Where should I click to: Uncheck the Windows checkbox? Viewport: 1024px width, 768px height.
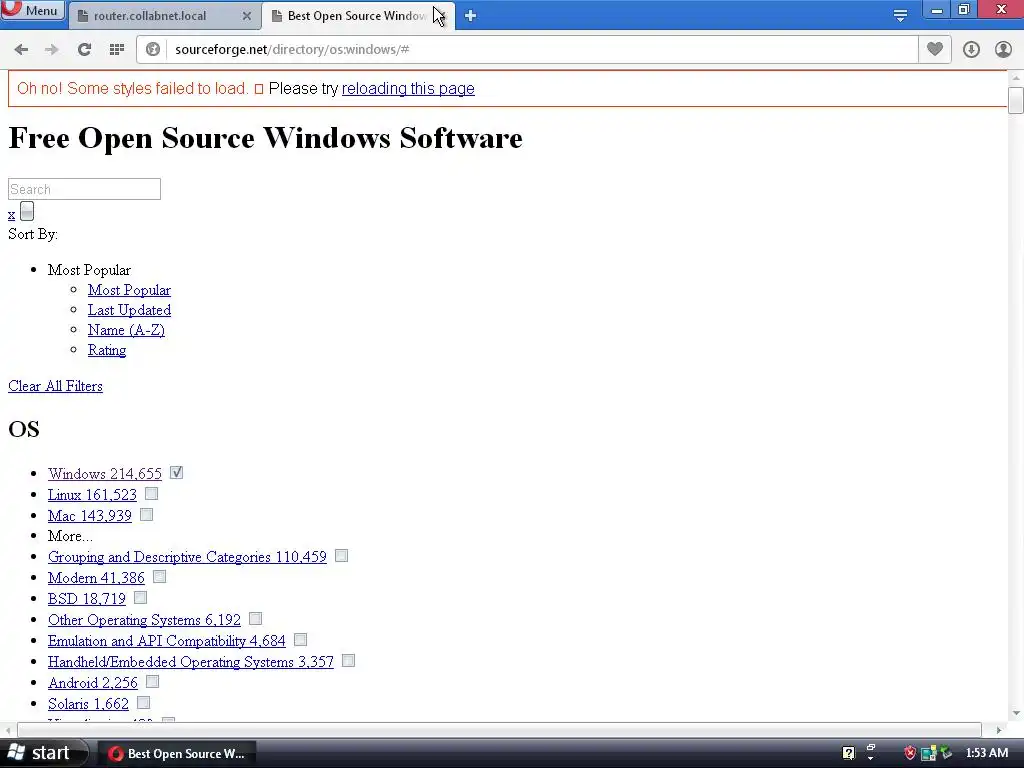pos(176,472)
